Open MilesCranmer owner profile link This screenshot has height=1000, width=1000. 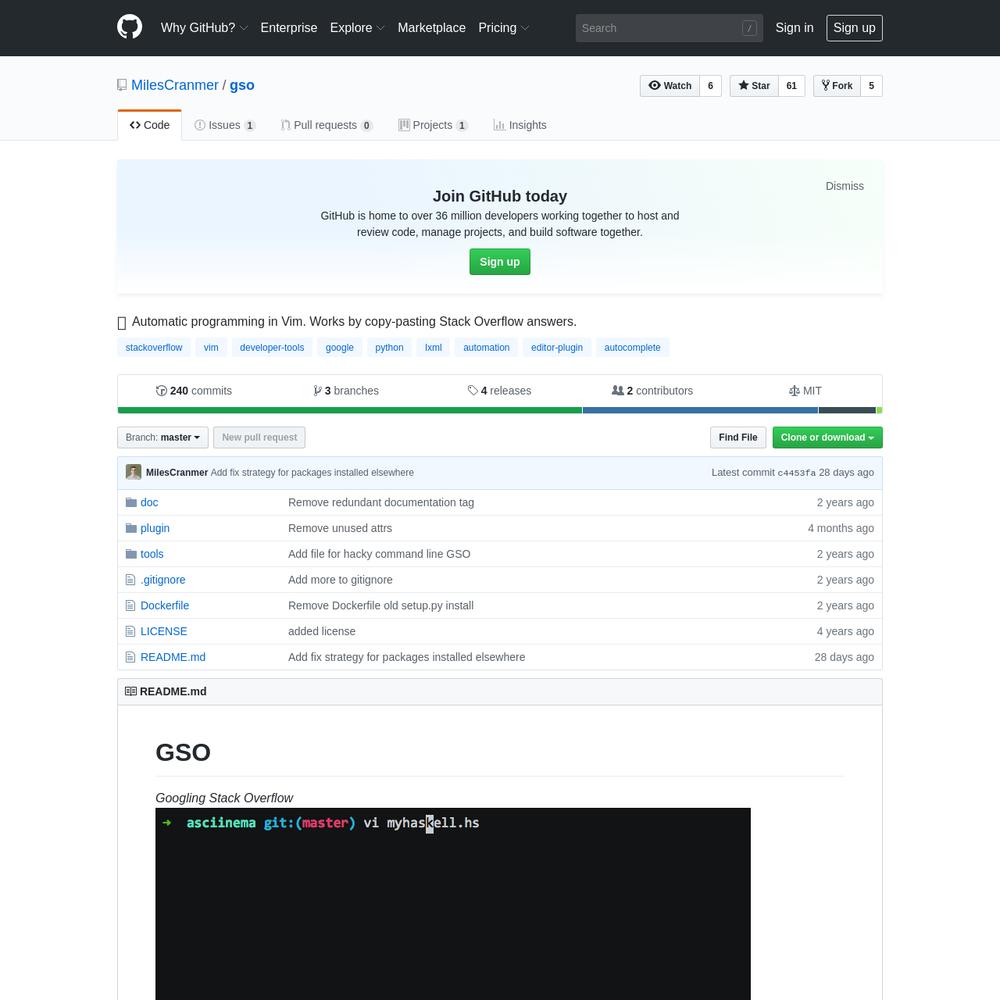coord(175,85)
